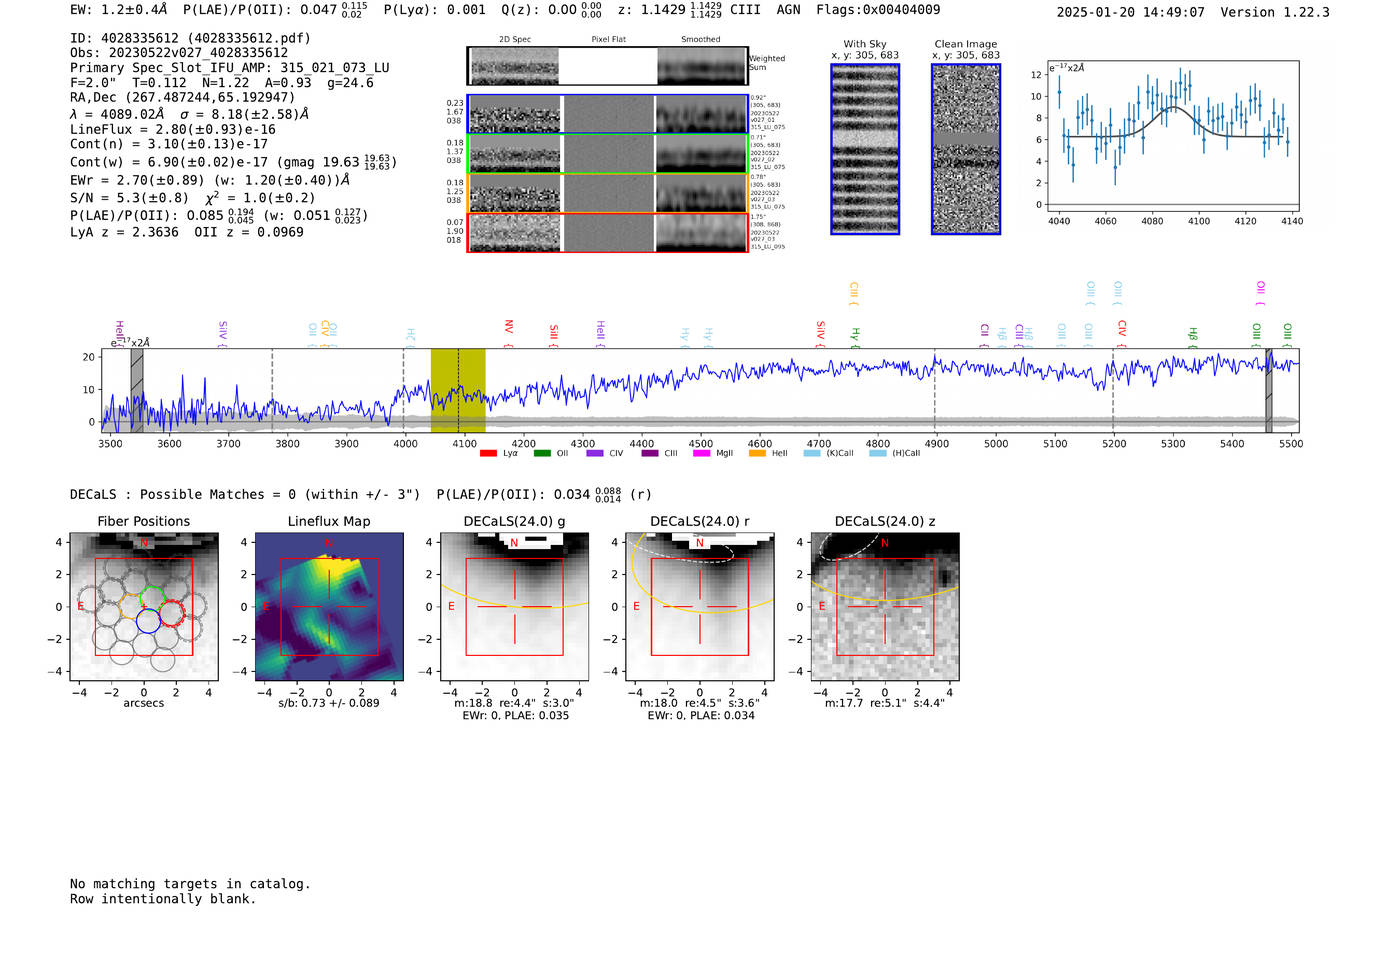Image resolution: width=1400 pixels, height=953 pixels.
Task: Click the red CIV label near 5200
Action: 1122,333
